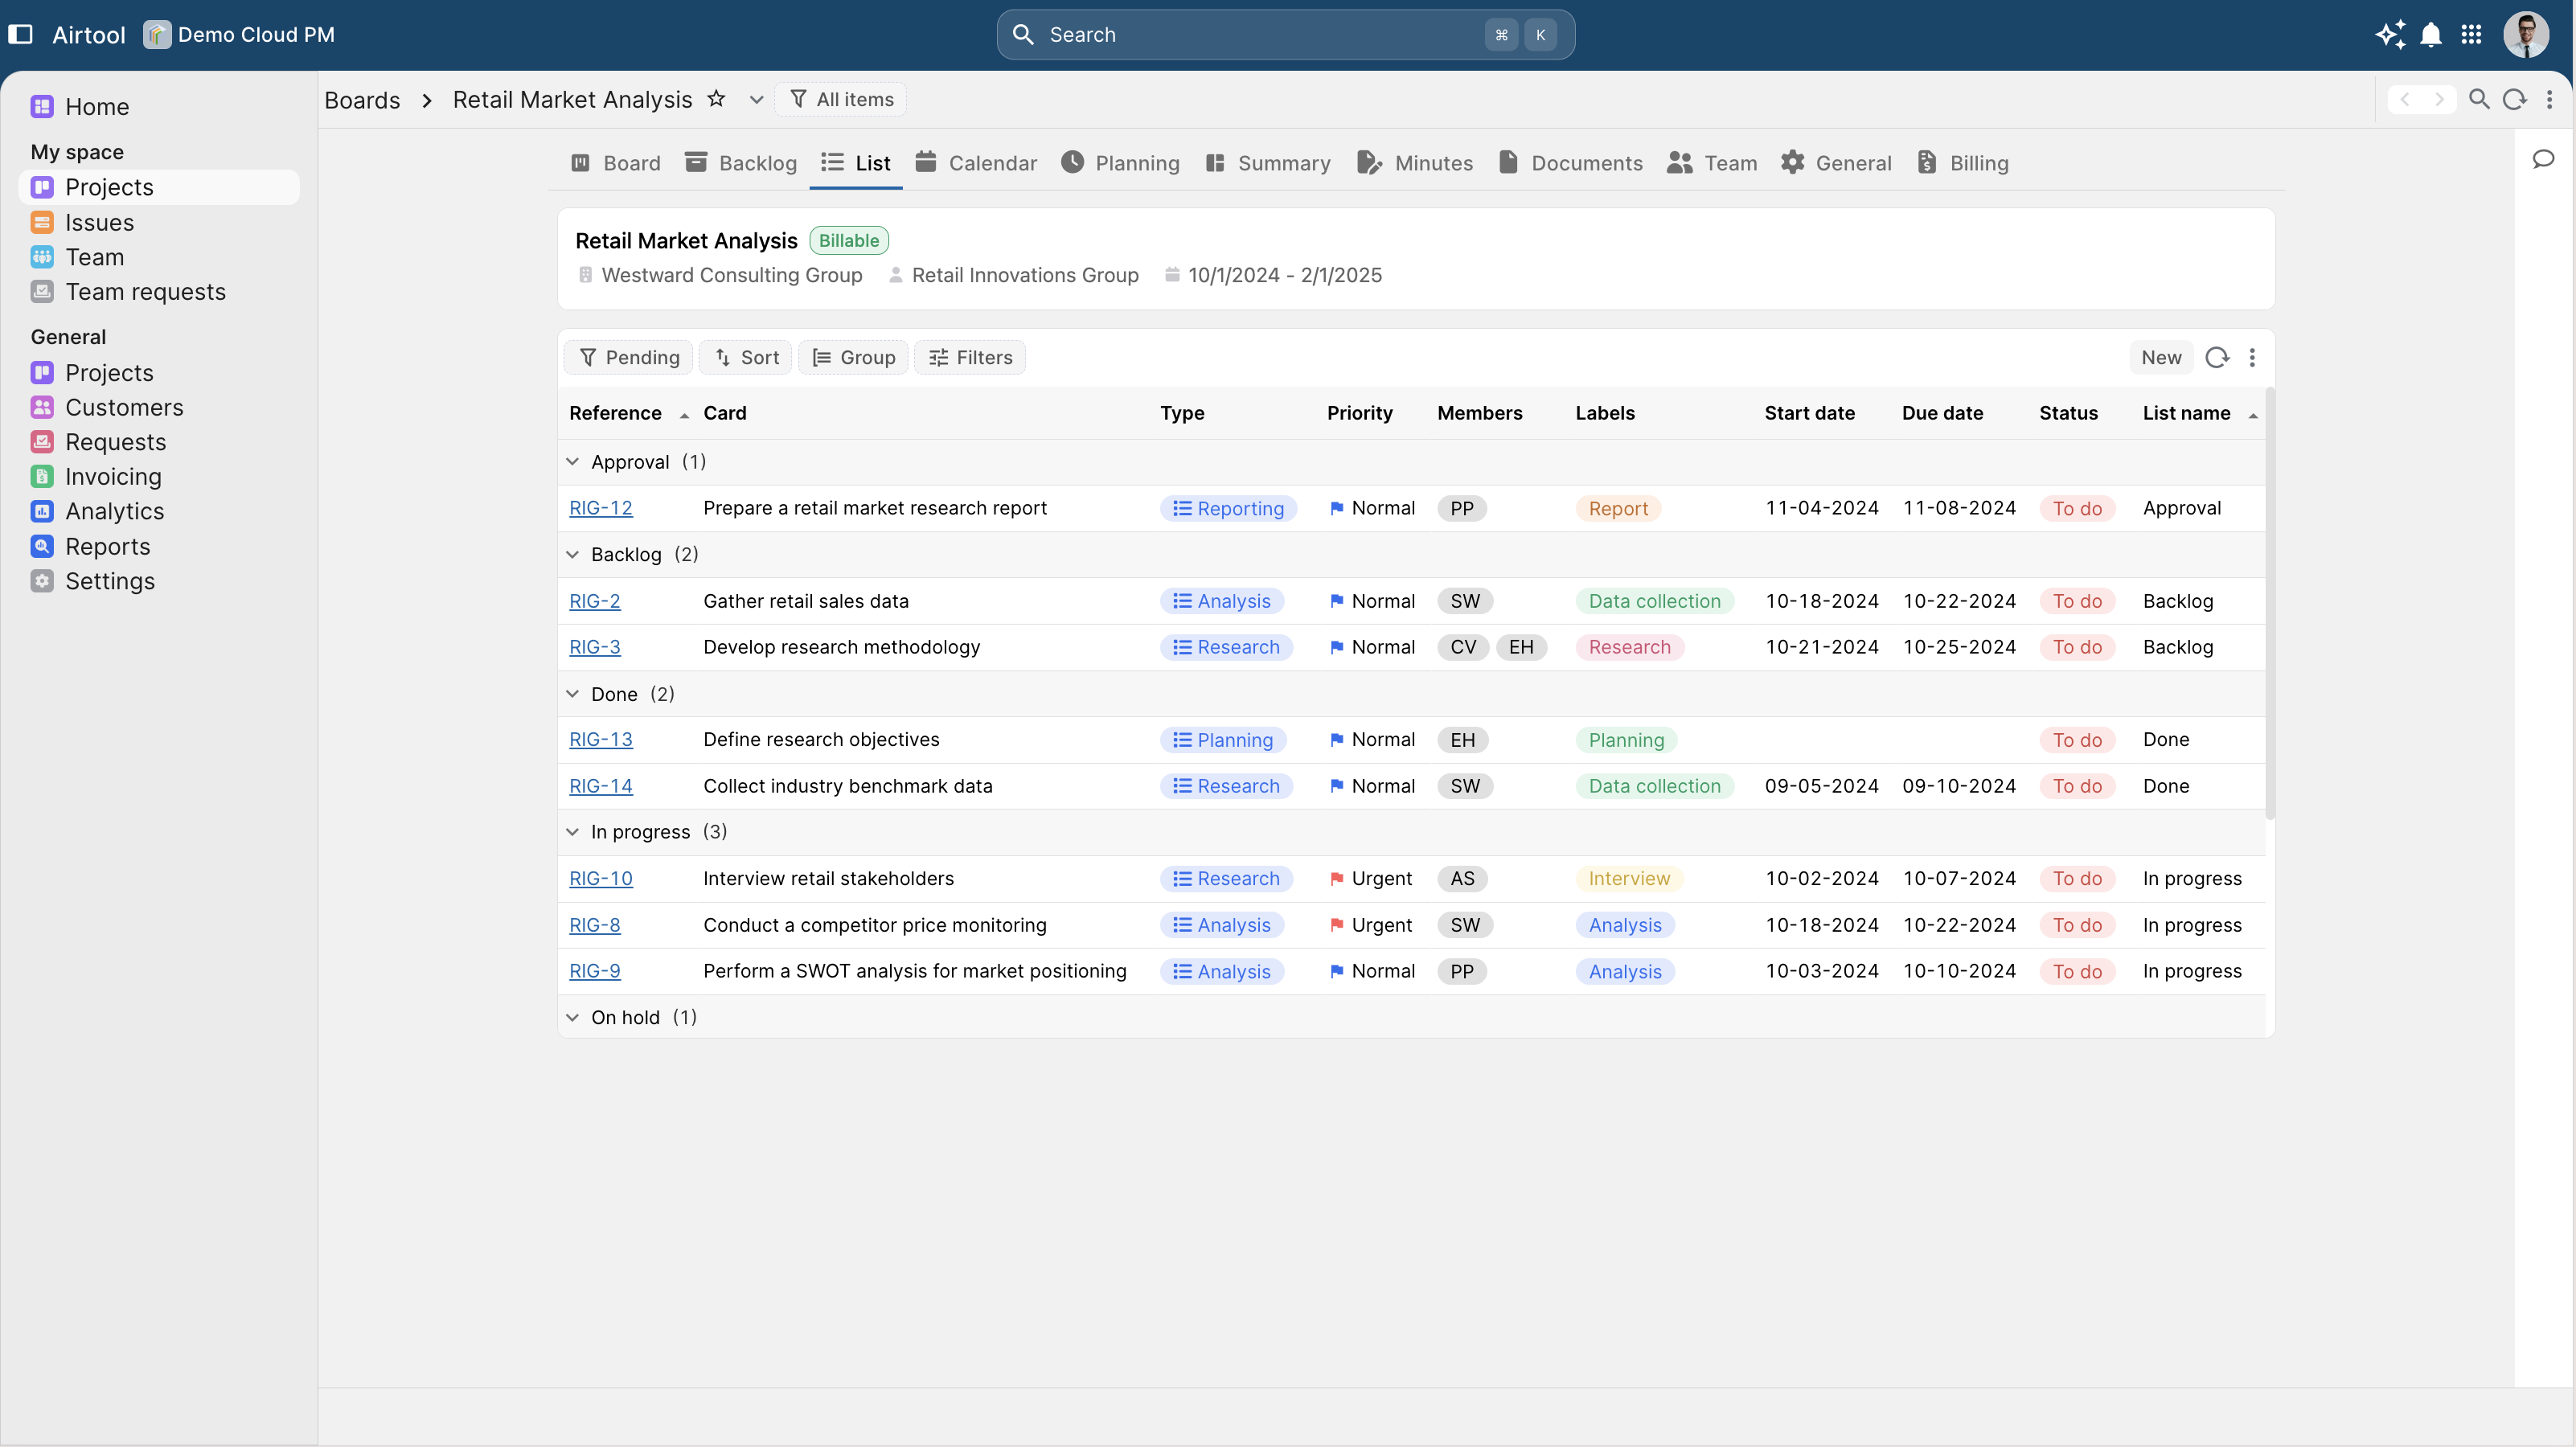
Task: Collapse the Done group
Action: 573,694
